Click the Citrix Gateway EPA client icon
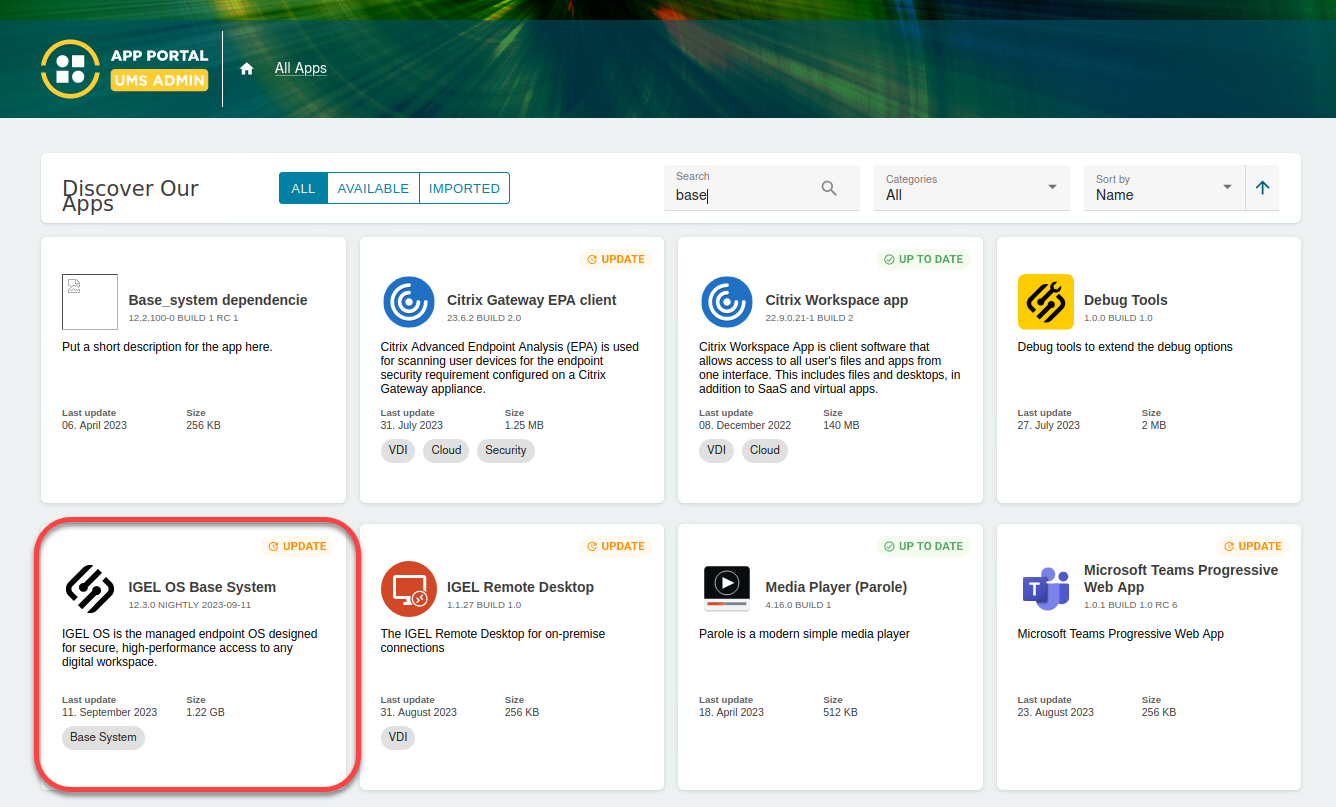This screenshot has width=1336, height=807. point(408,302)
